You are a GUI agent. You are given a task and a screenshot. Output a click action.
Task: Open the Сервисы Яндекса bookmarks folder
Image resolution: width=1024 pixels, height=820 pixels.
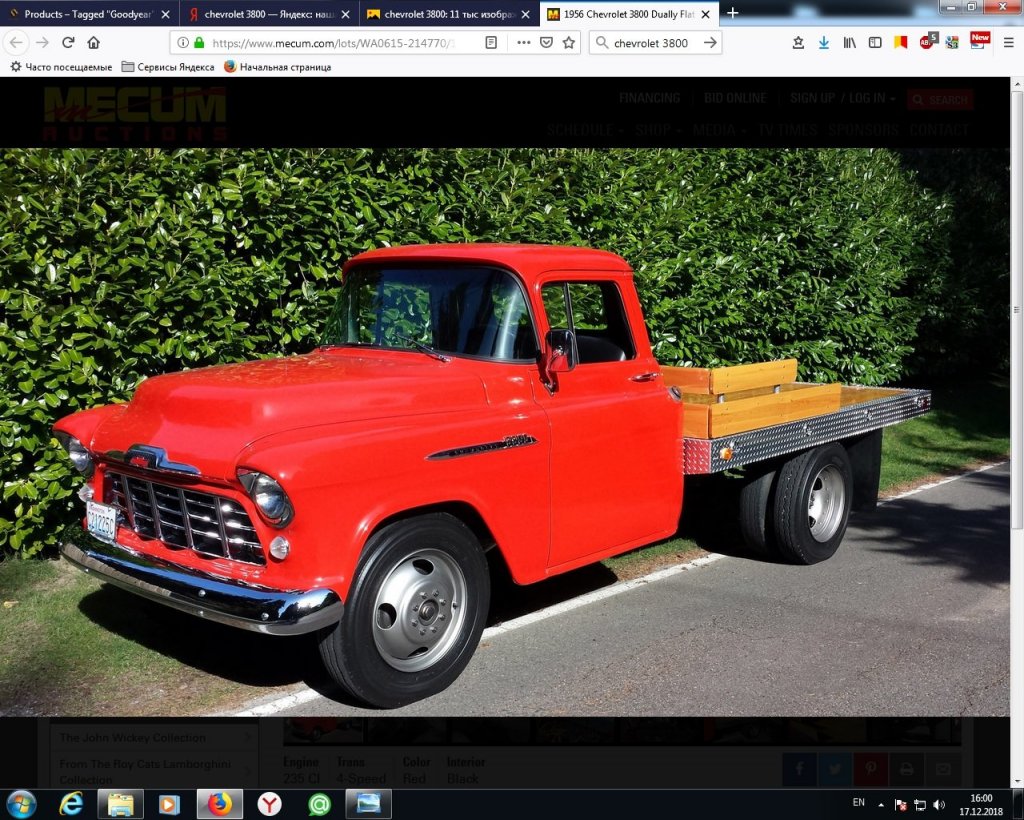[167, 67]
